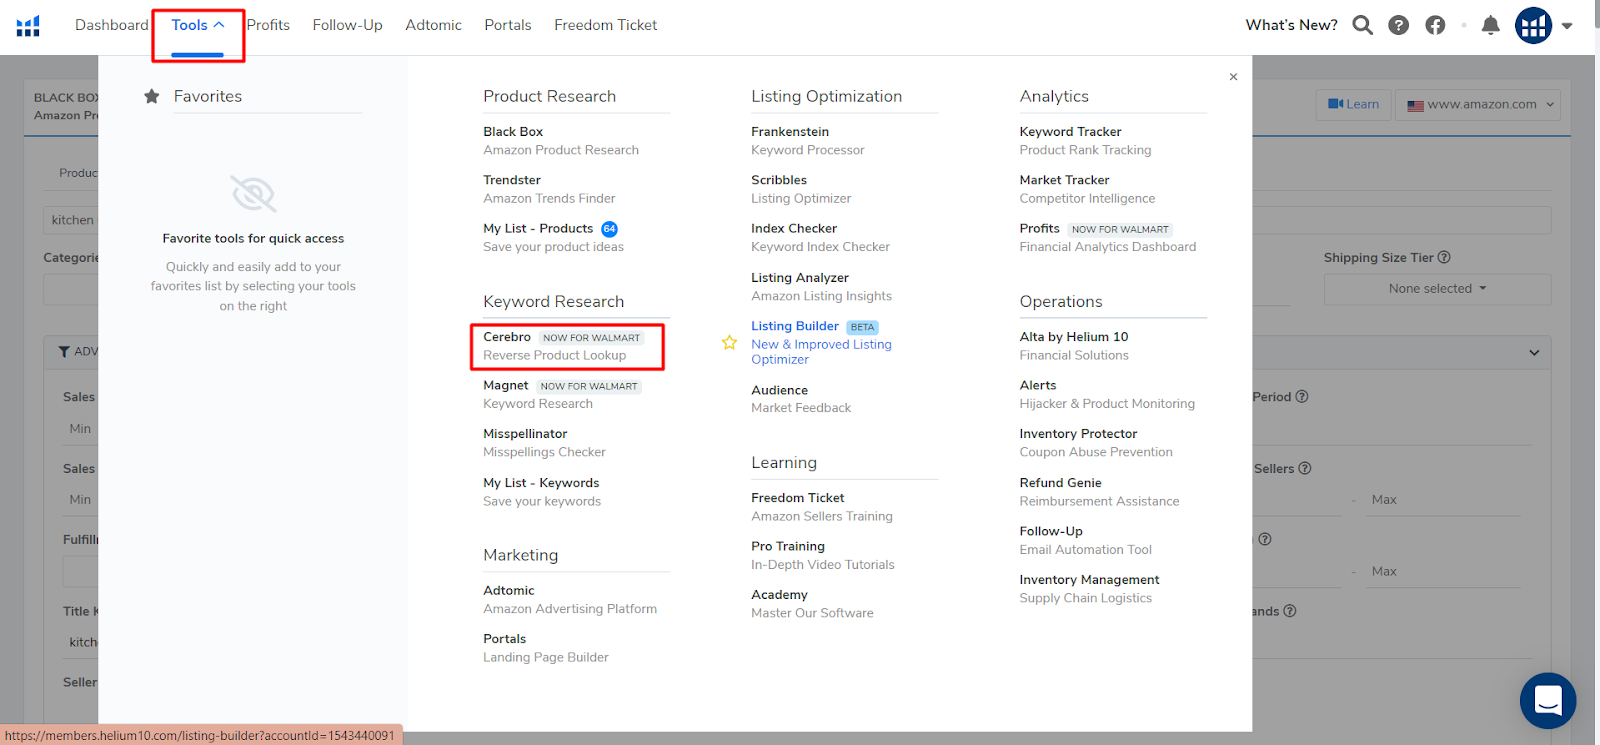Open Inventory Management tool
Image resolution: width=1600 pixels, height=745 pixels.
tap(1089, 589)
